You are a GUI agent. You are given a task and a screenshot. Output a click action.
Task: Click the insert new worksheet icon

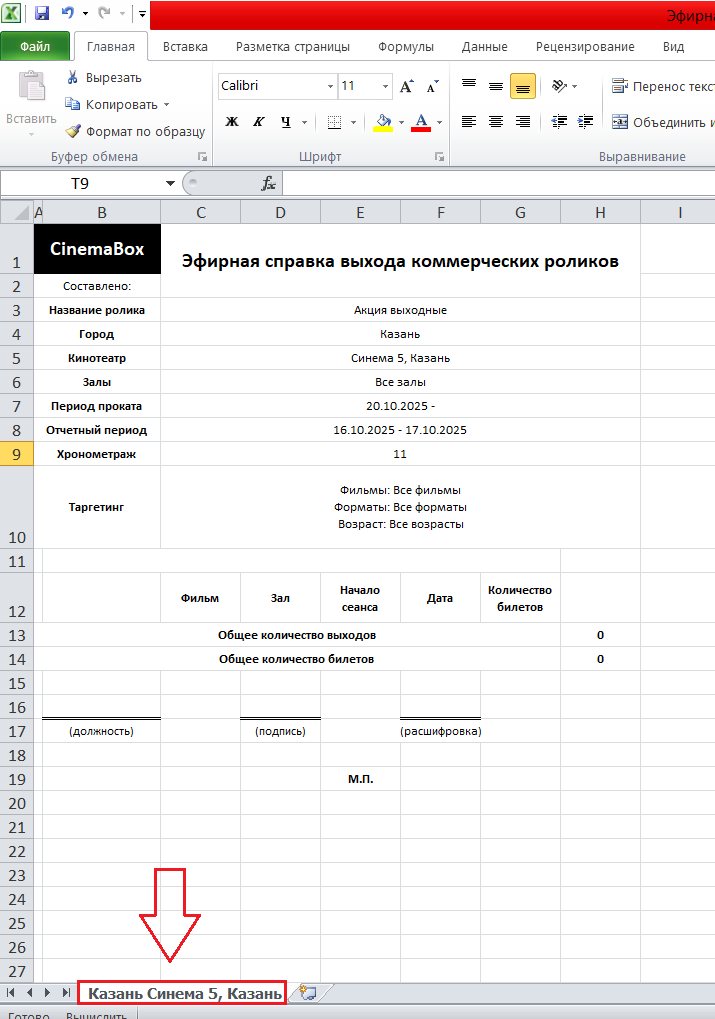pyautogui.click(x=308, y=992)
